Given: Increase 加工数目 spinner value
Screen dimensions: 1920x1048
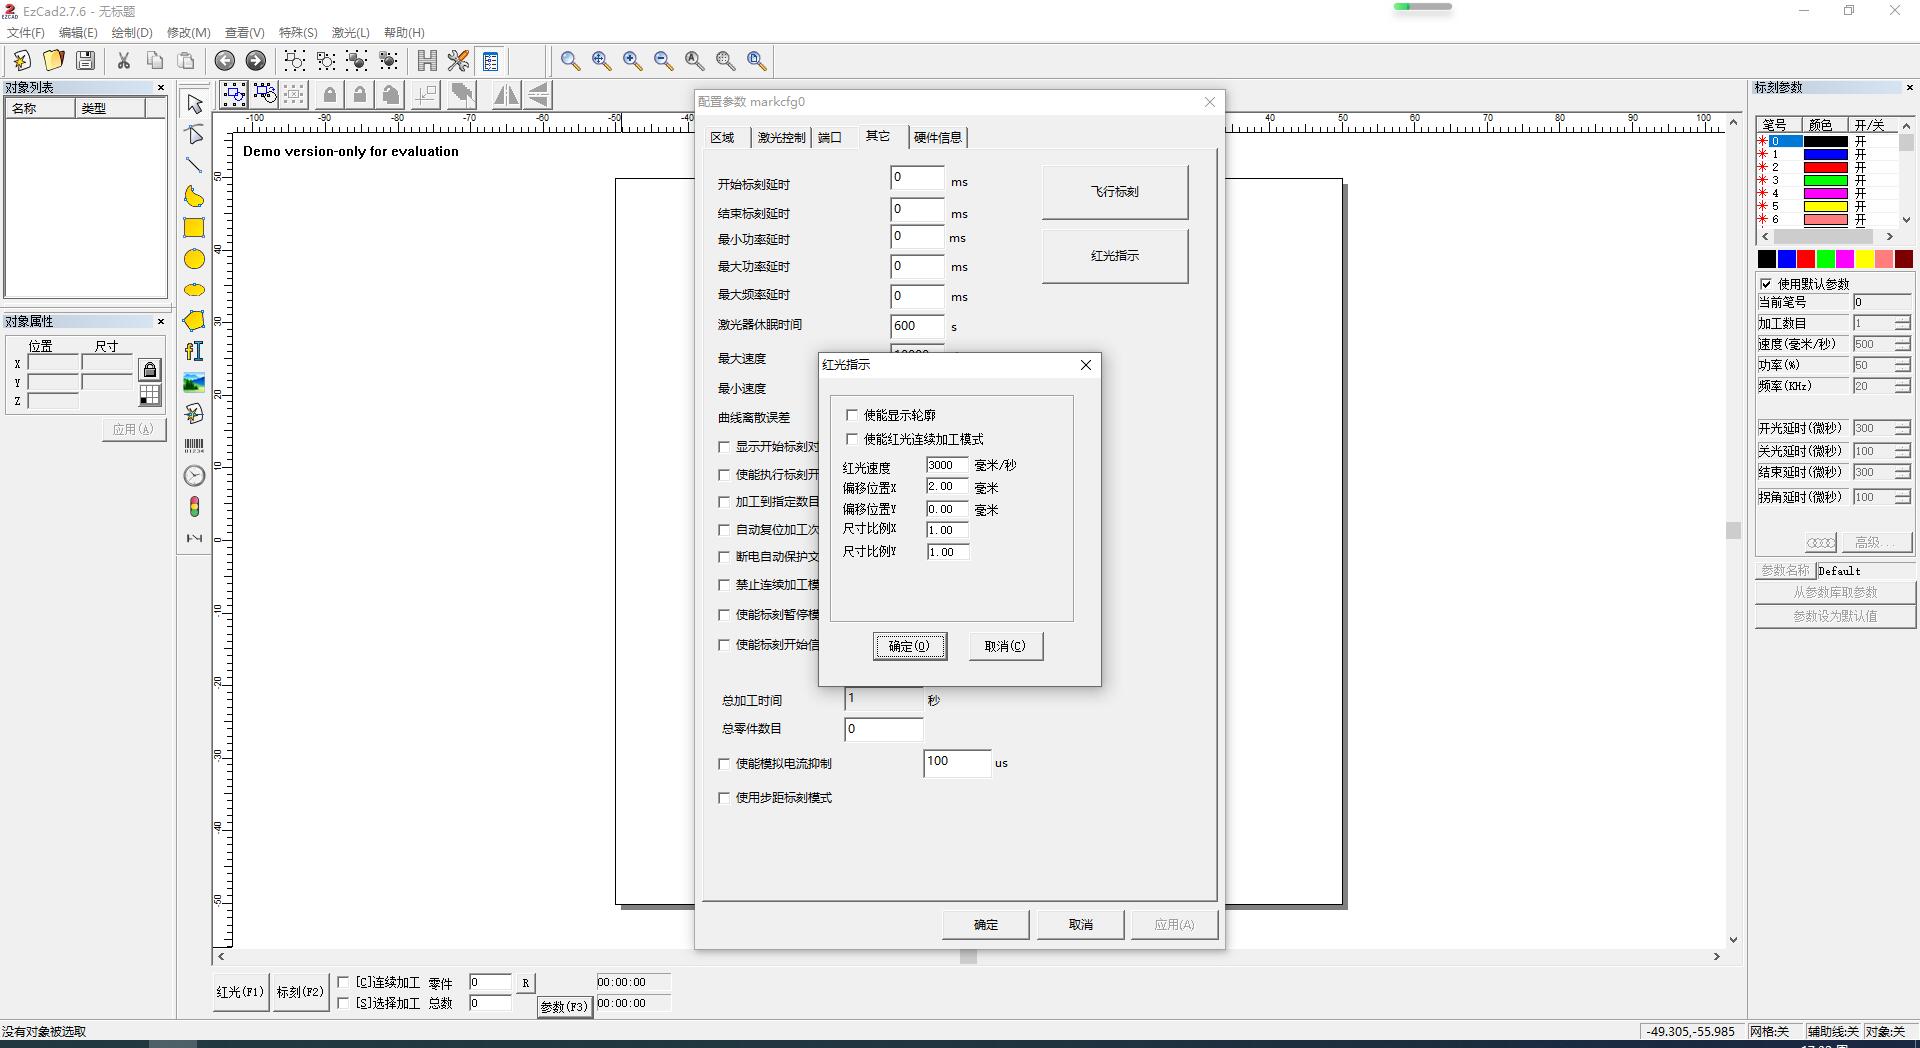Looking at the screenshot, I should point(1902,319).
